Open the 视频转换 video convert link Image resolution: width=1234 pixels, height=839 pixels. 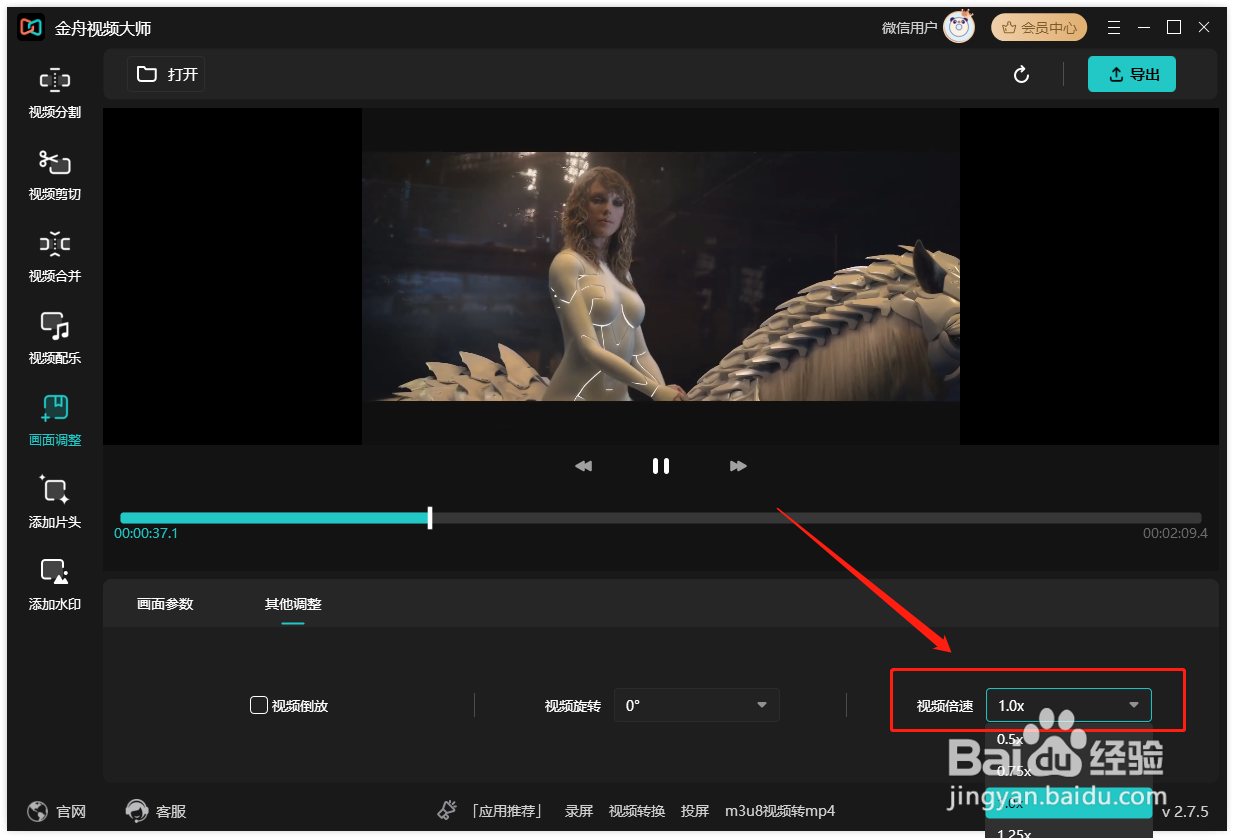(637, 811)
